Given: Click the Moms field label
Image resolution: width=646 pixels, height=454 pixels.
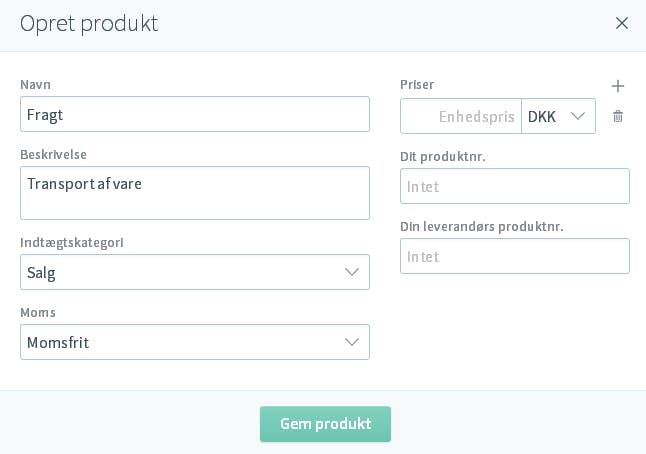Looking at the screenshot, I should click(x=38, y=312).
